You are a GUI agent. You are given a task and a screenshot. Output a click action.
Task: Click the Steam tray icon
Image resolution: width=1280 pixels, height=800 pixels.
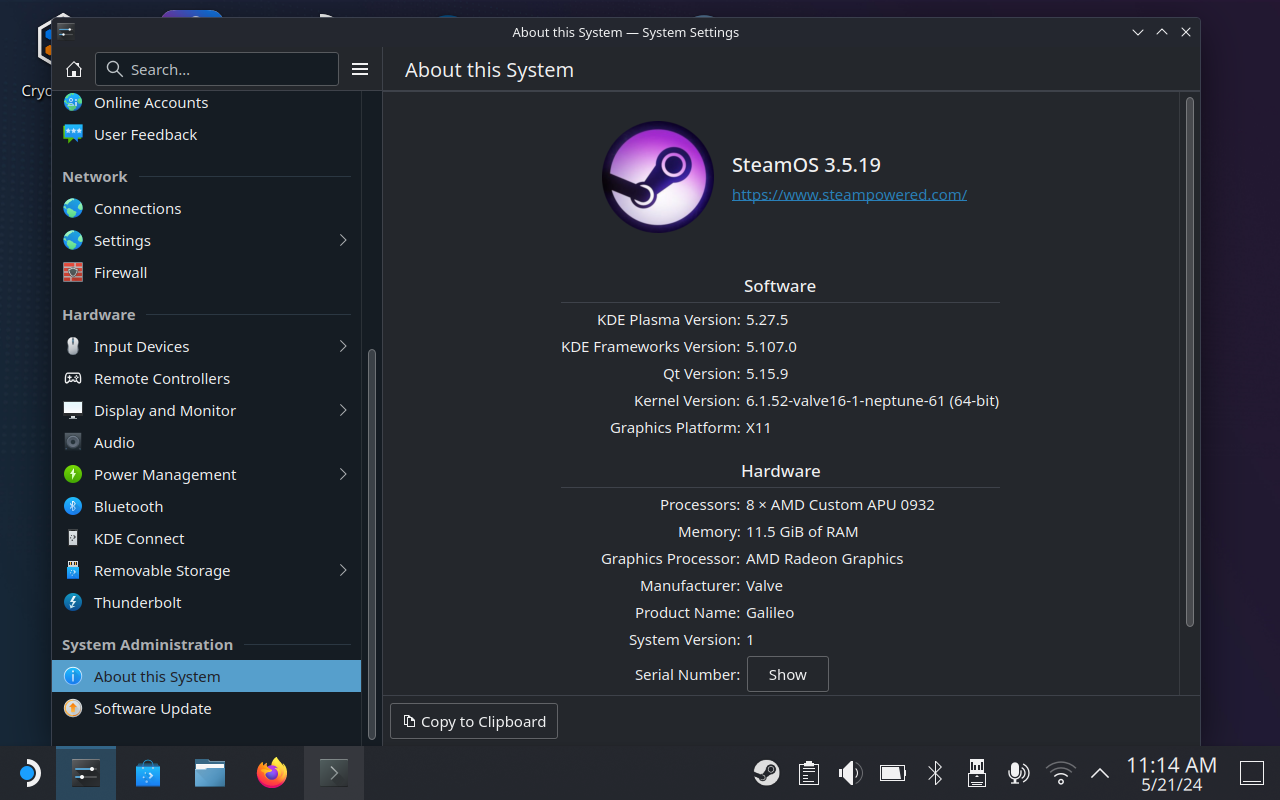(767, 773)
